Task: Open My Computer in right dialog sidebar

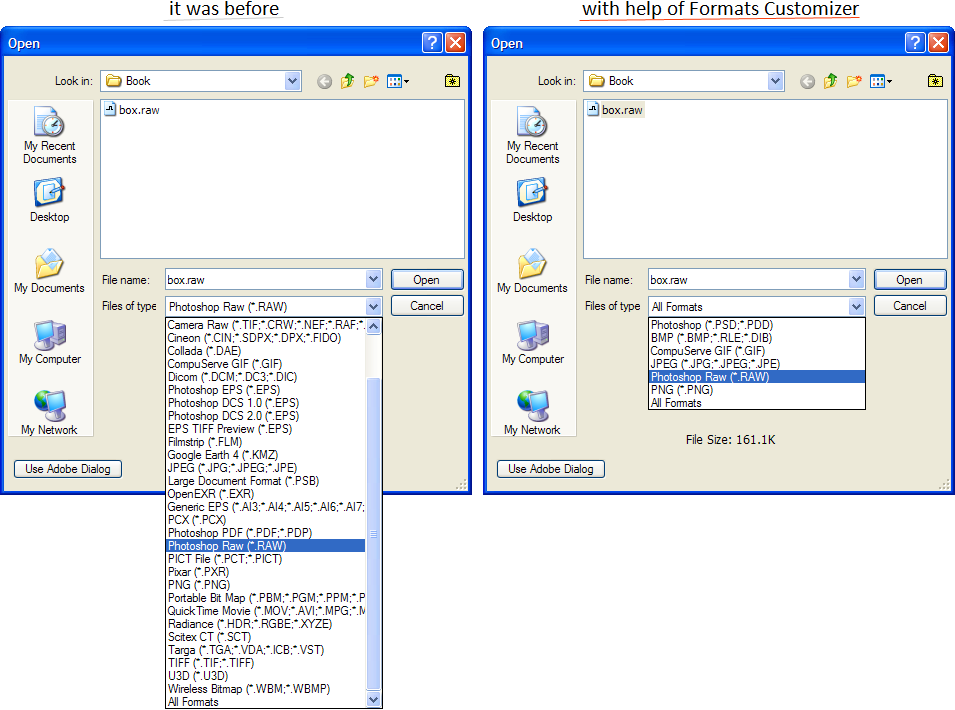Action: click(532, 342)
